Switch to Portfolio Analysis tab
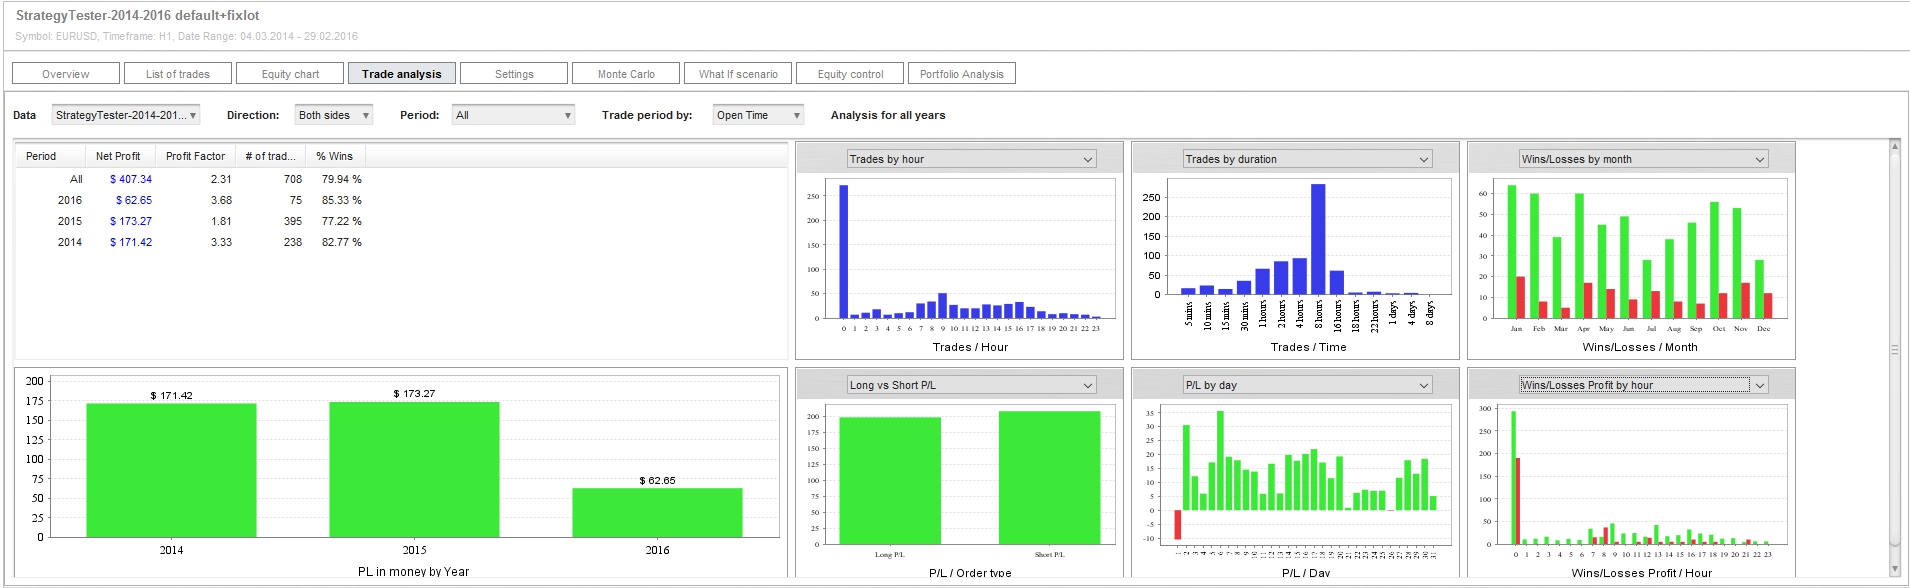 [962, 74]
